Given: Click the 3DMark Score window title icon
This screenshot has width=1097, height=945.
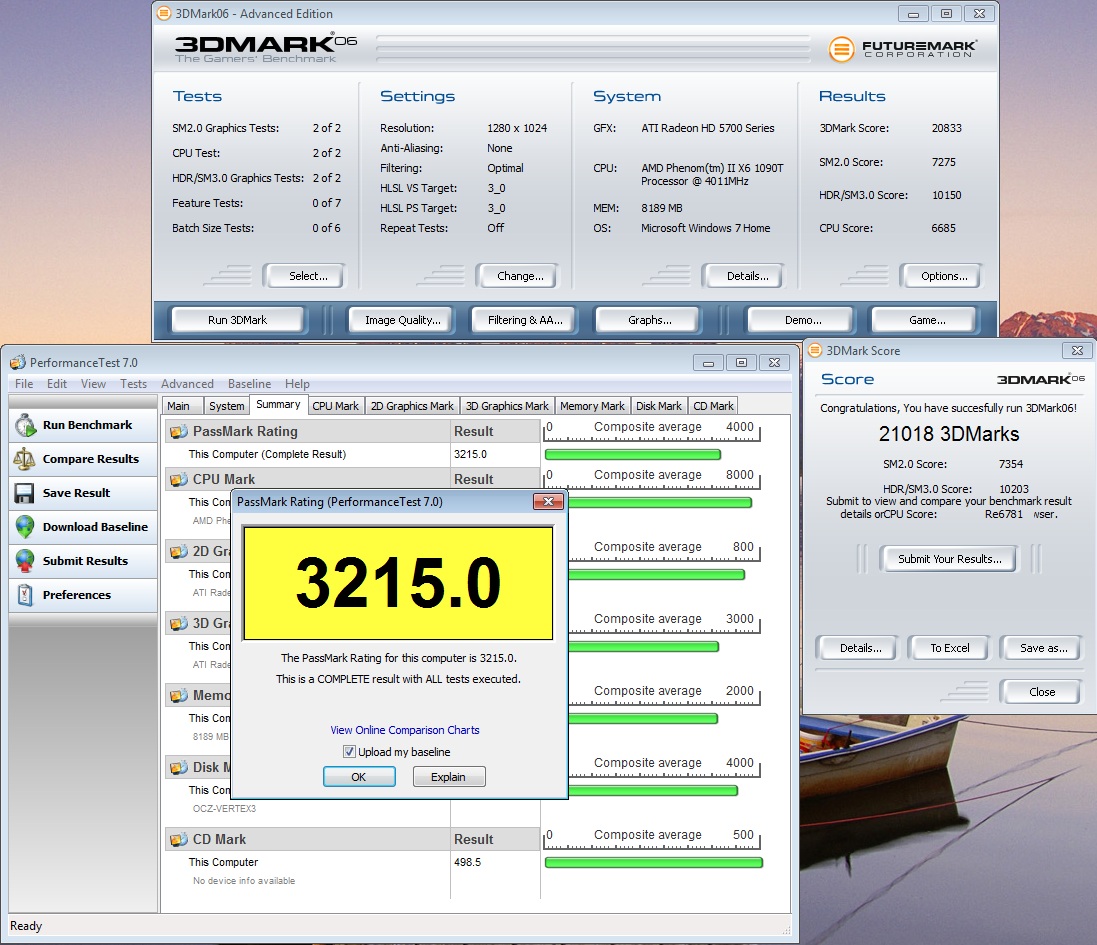Looking at the screenshot, I should 815,350.
